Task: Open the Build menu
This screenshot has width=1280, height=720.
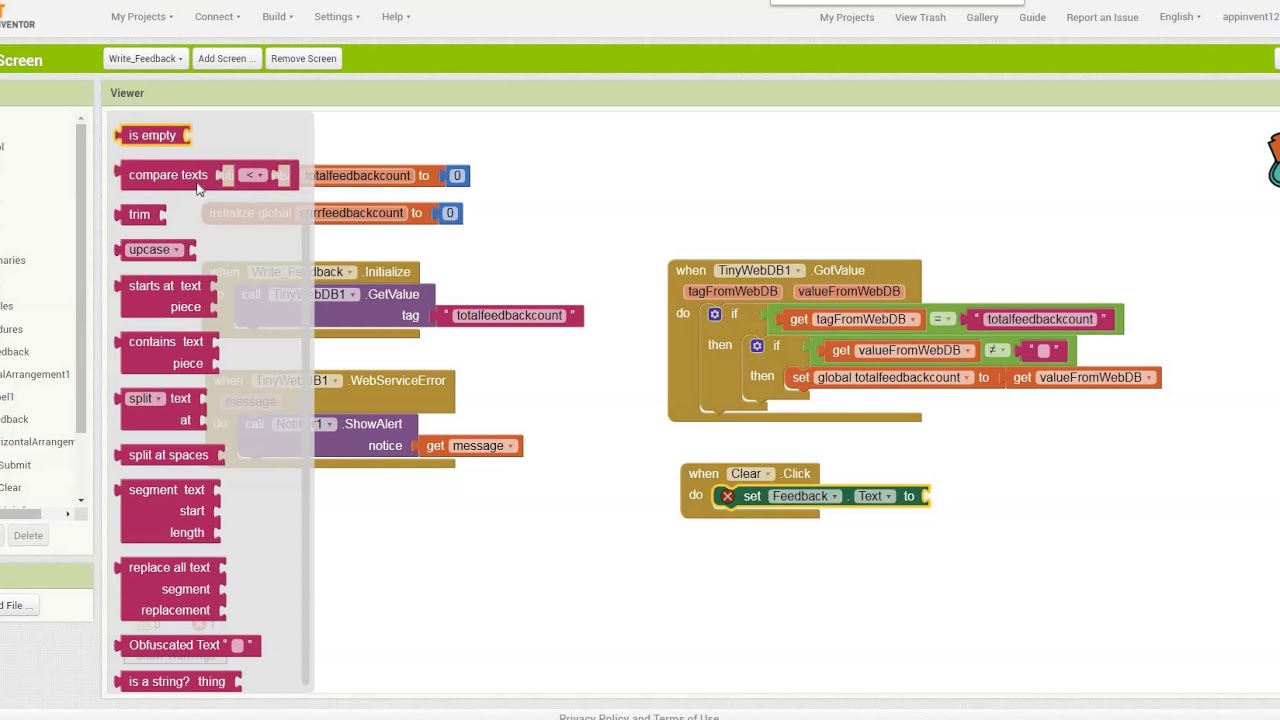Action: coord(277,17)
